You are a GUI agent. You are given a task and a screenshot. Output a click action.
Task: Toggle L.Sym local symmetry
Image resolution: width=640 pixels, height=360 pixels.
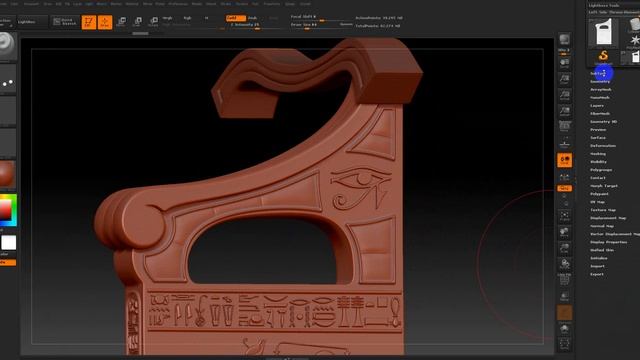(564, 177)
